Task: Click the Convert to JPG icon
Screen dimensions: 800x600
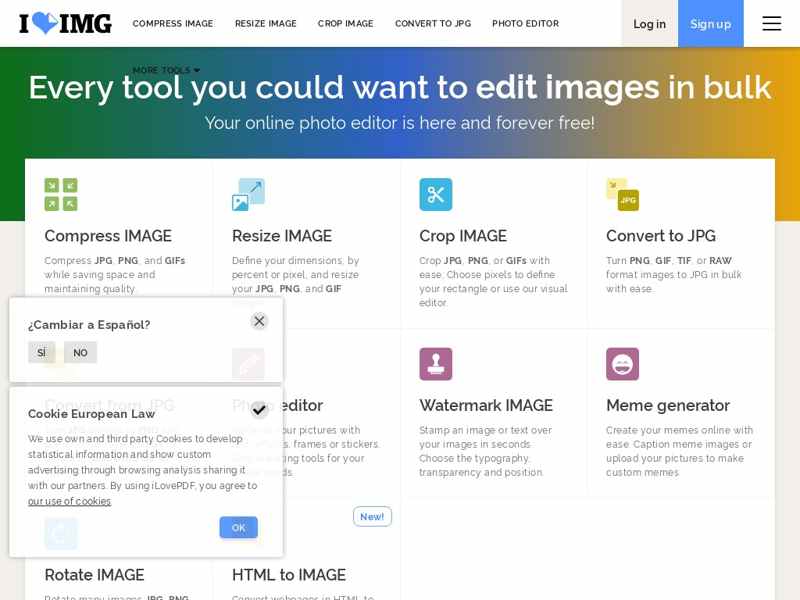Action: pos(622,194)
